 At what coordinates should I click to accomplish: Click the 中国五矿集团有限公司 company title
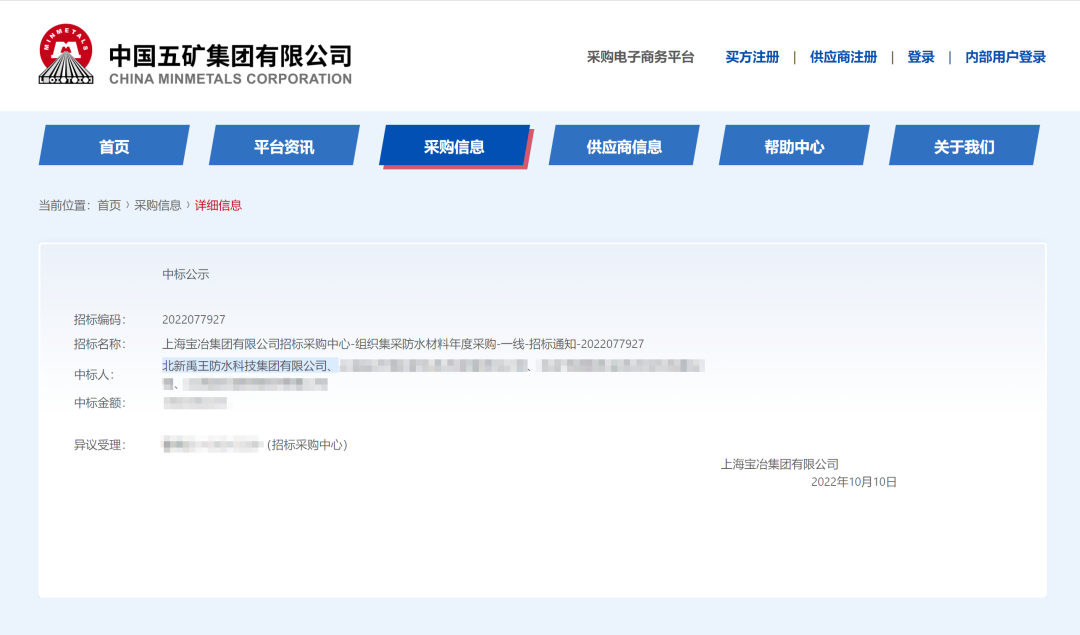tap(231, 55)
